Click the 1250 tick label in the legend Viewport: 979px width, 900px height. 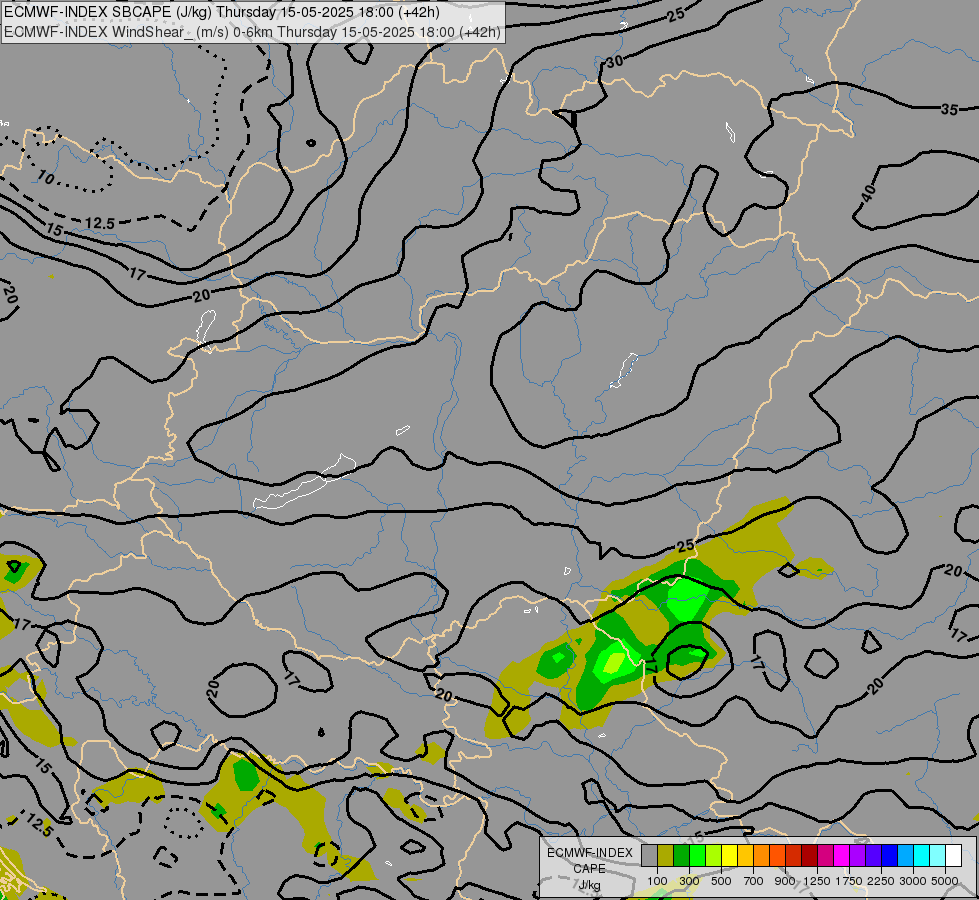click(817, 881)
